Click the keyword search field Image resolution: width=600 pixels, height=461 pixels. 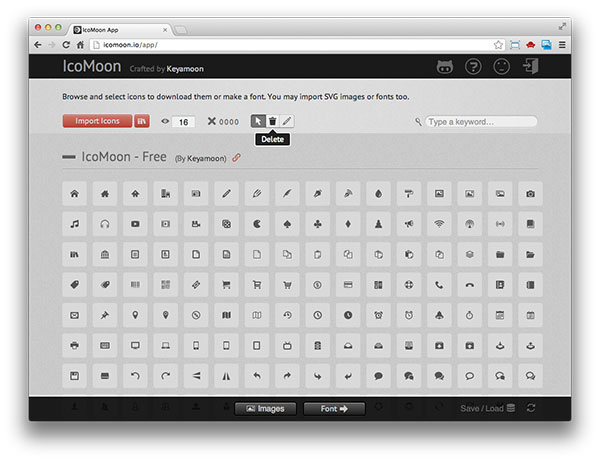pyautogui.click(x=481, y=122)
